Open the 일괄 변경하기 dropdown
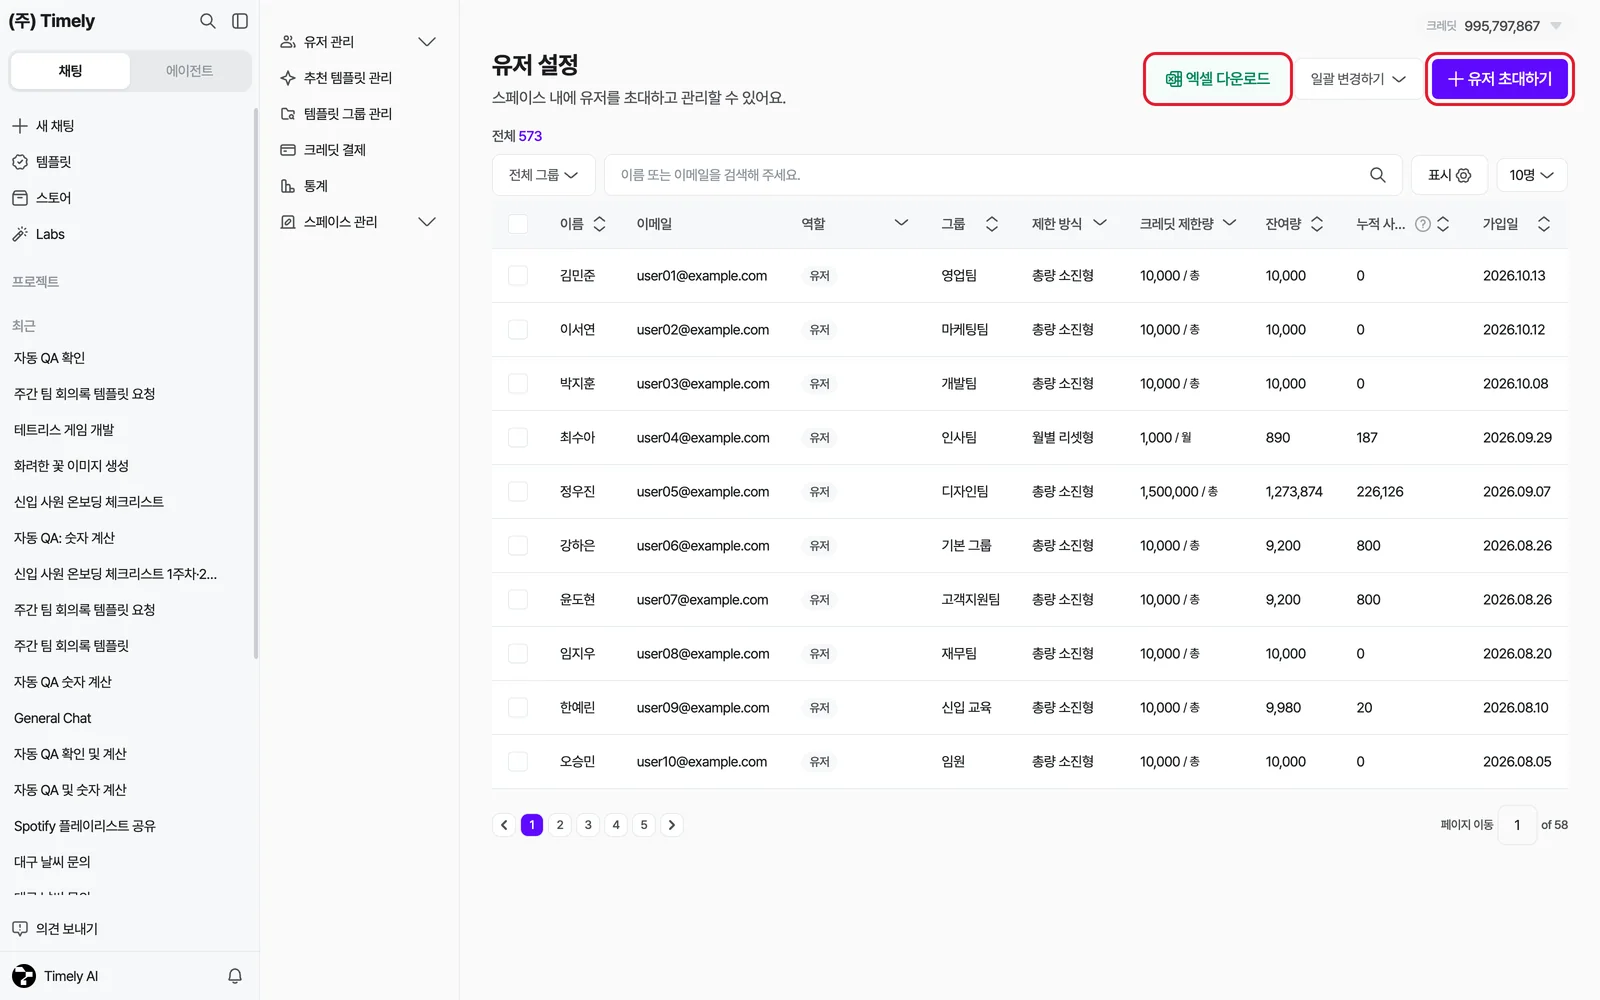 pyautogui.click(x=1358, y=79)
